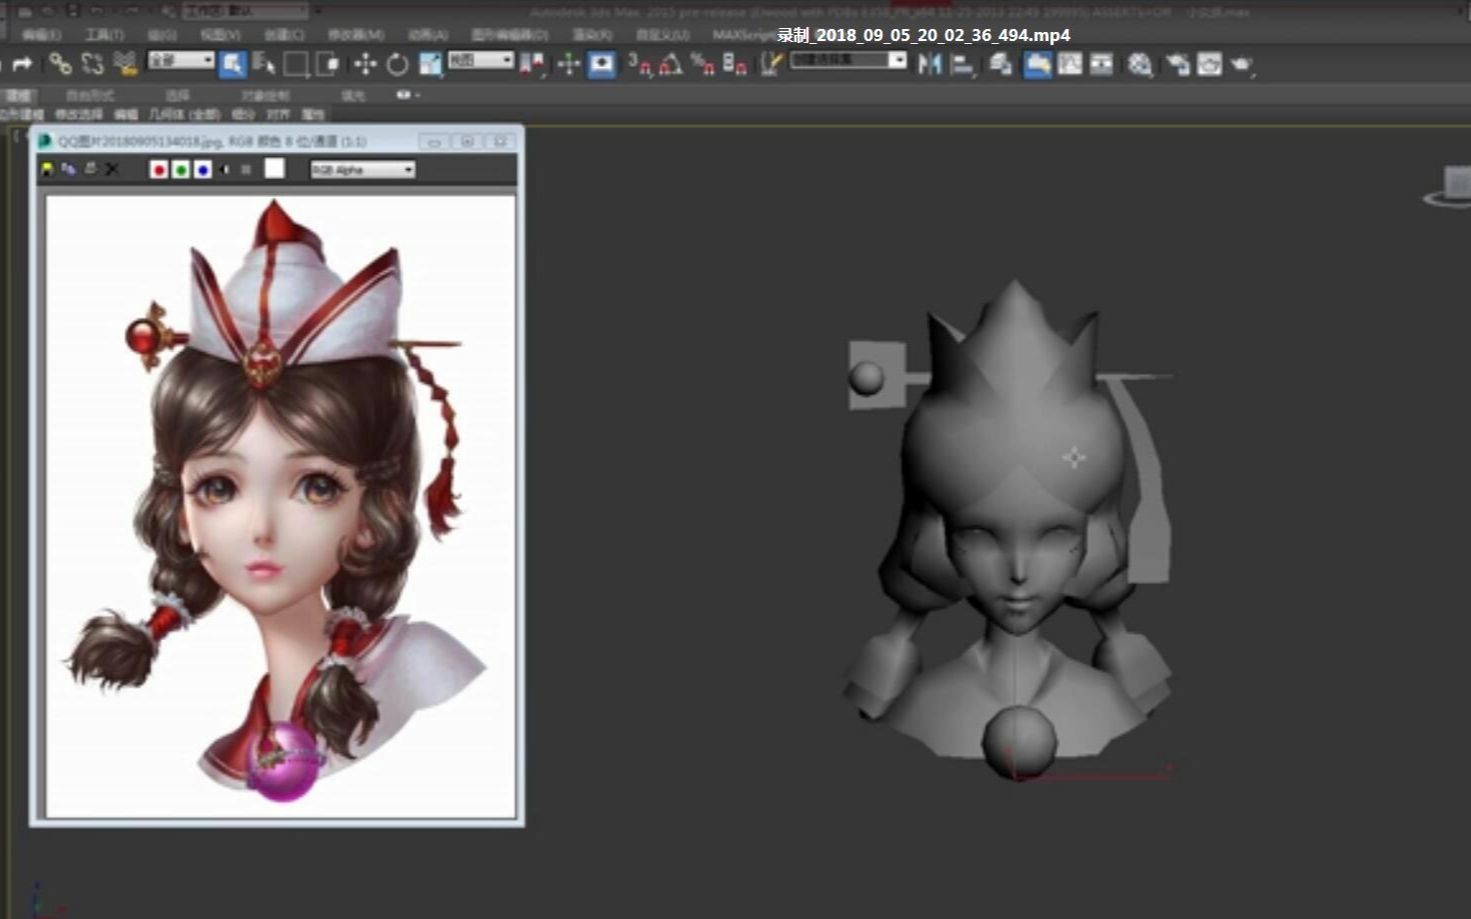The width and height of the screenshot is (1471, 919).
Task: Switch to the 选择 ribbon tab
Action: point(177,95)
